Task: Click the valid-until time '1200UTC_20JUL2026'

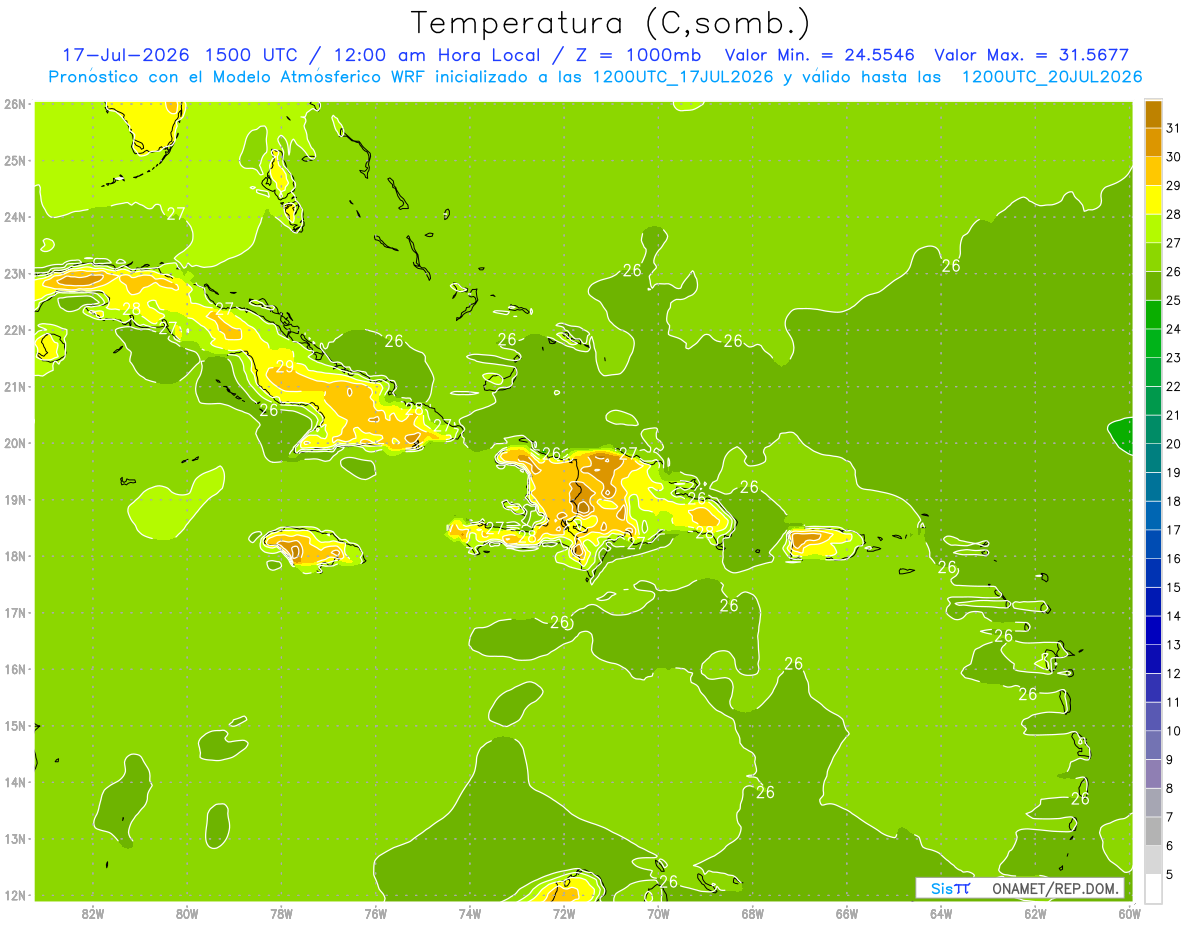Action: 1052,76
